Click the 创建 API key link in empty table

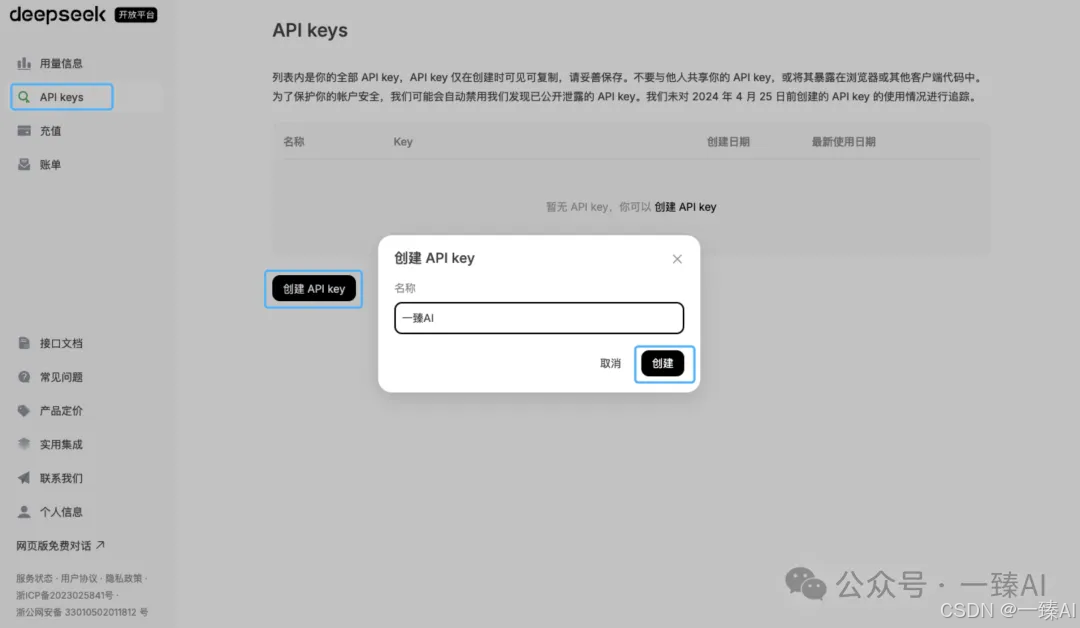pos(685,207)
